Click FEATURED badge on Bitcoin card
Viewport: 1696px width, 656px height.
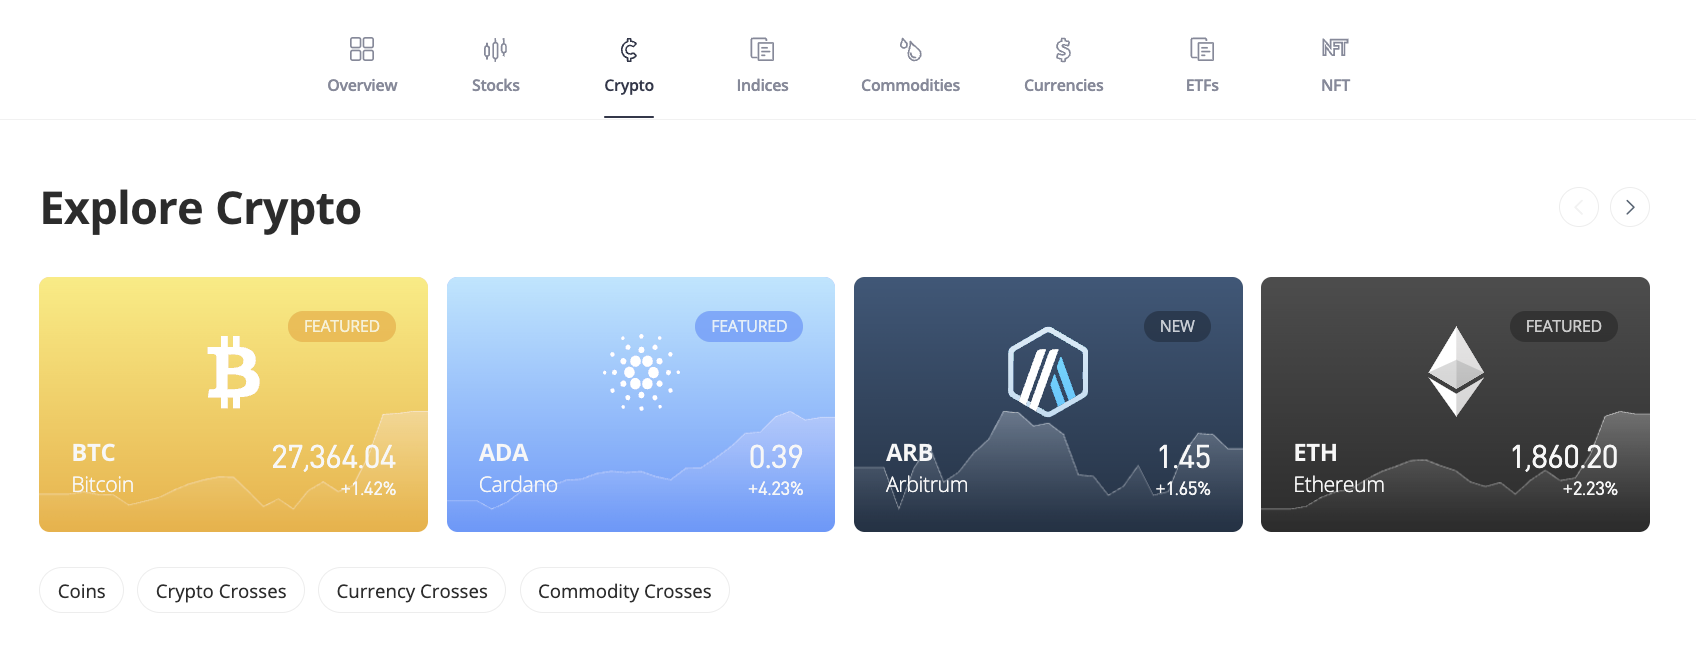point(342,326)
